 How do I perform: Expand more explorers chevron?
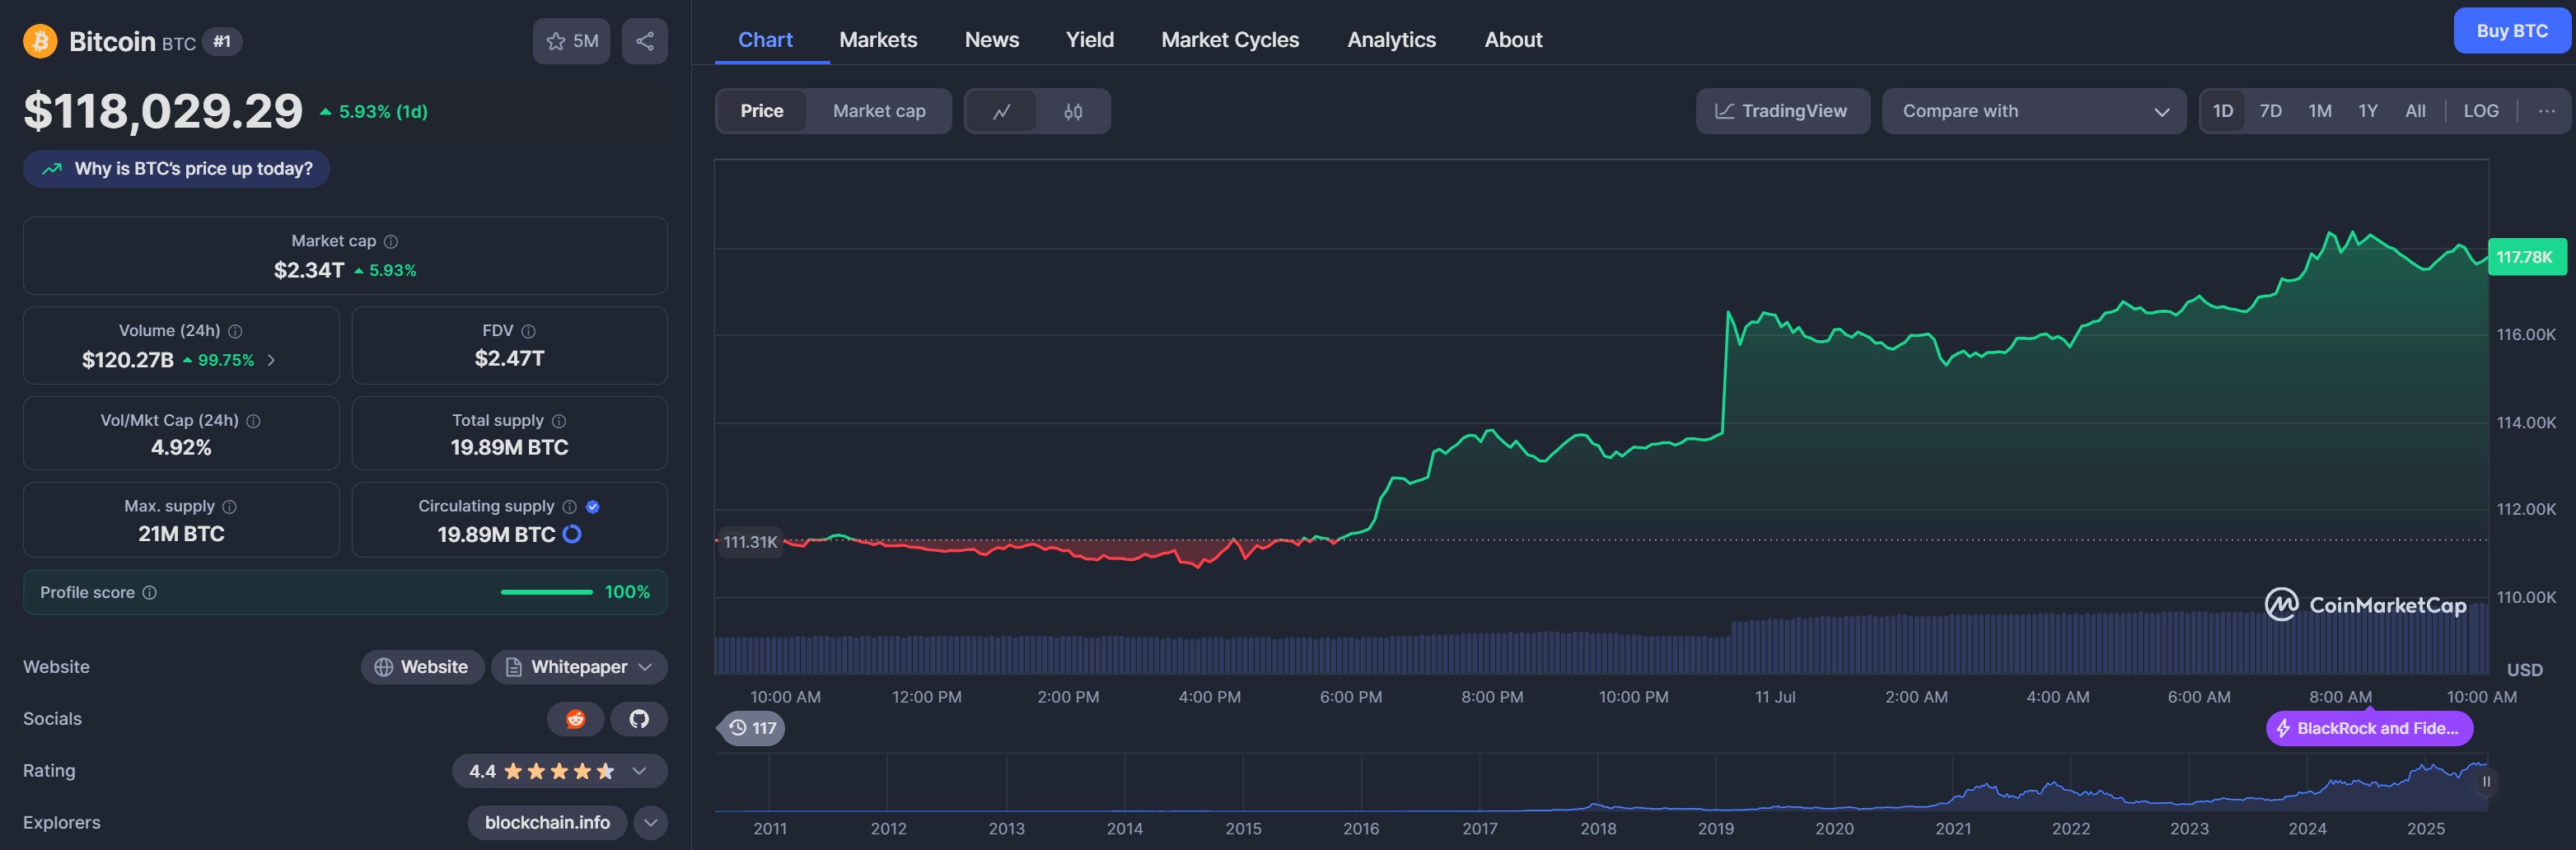click(651, 823)
